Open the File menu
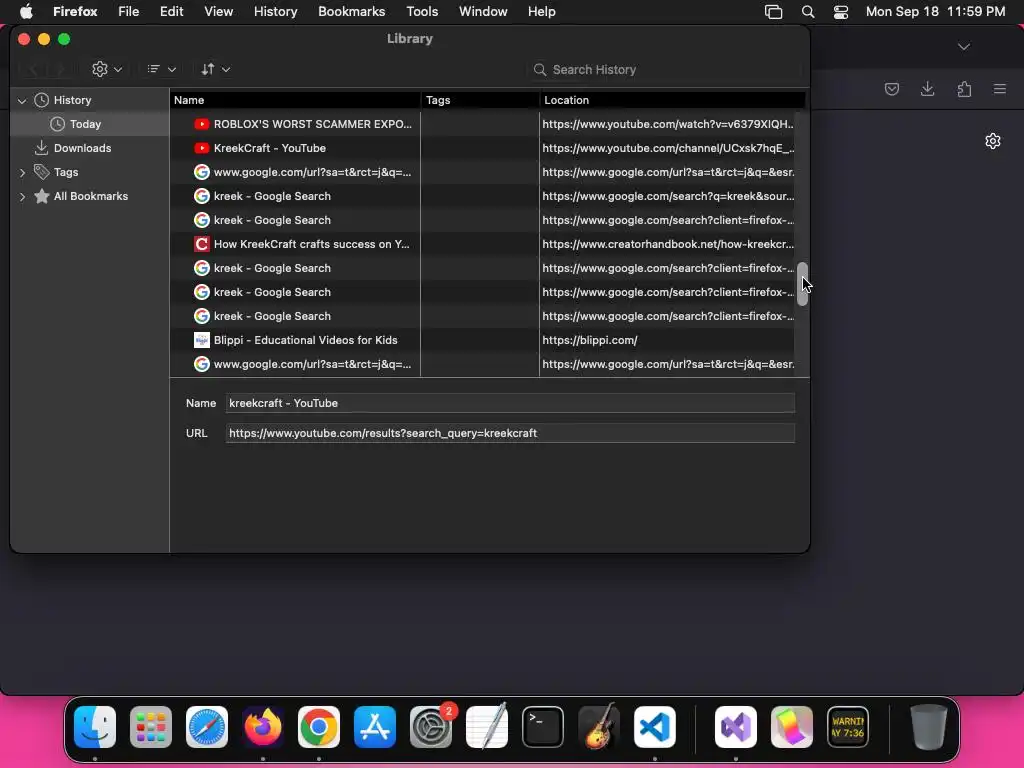 (129, 12)
